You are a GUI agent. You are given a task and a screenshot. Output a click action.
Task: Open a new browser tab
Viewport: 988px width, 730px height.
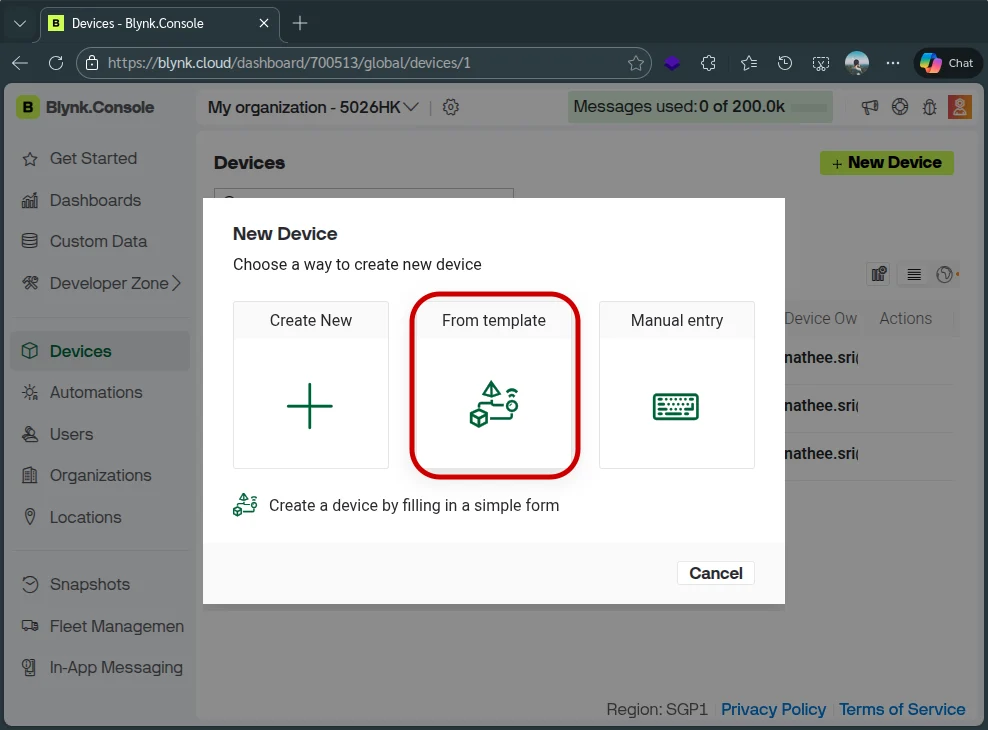300,23
